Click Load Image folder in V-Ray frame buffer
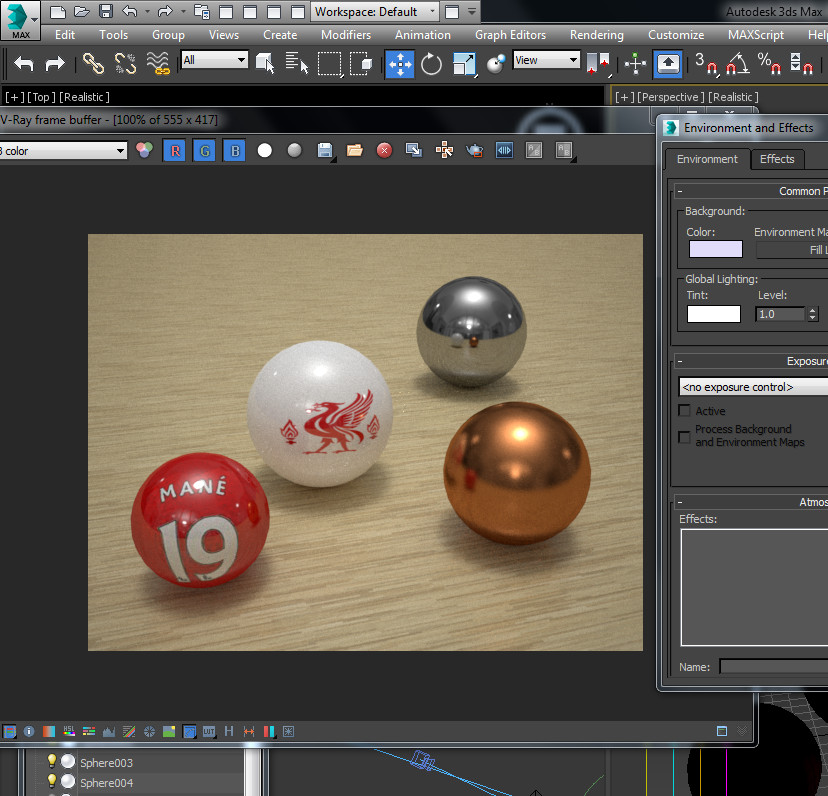 pos(354,151)
